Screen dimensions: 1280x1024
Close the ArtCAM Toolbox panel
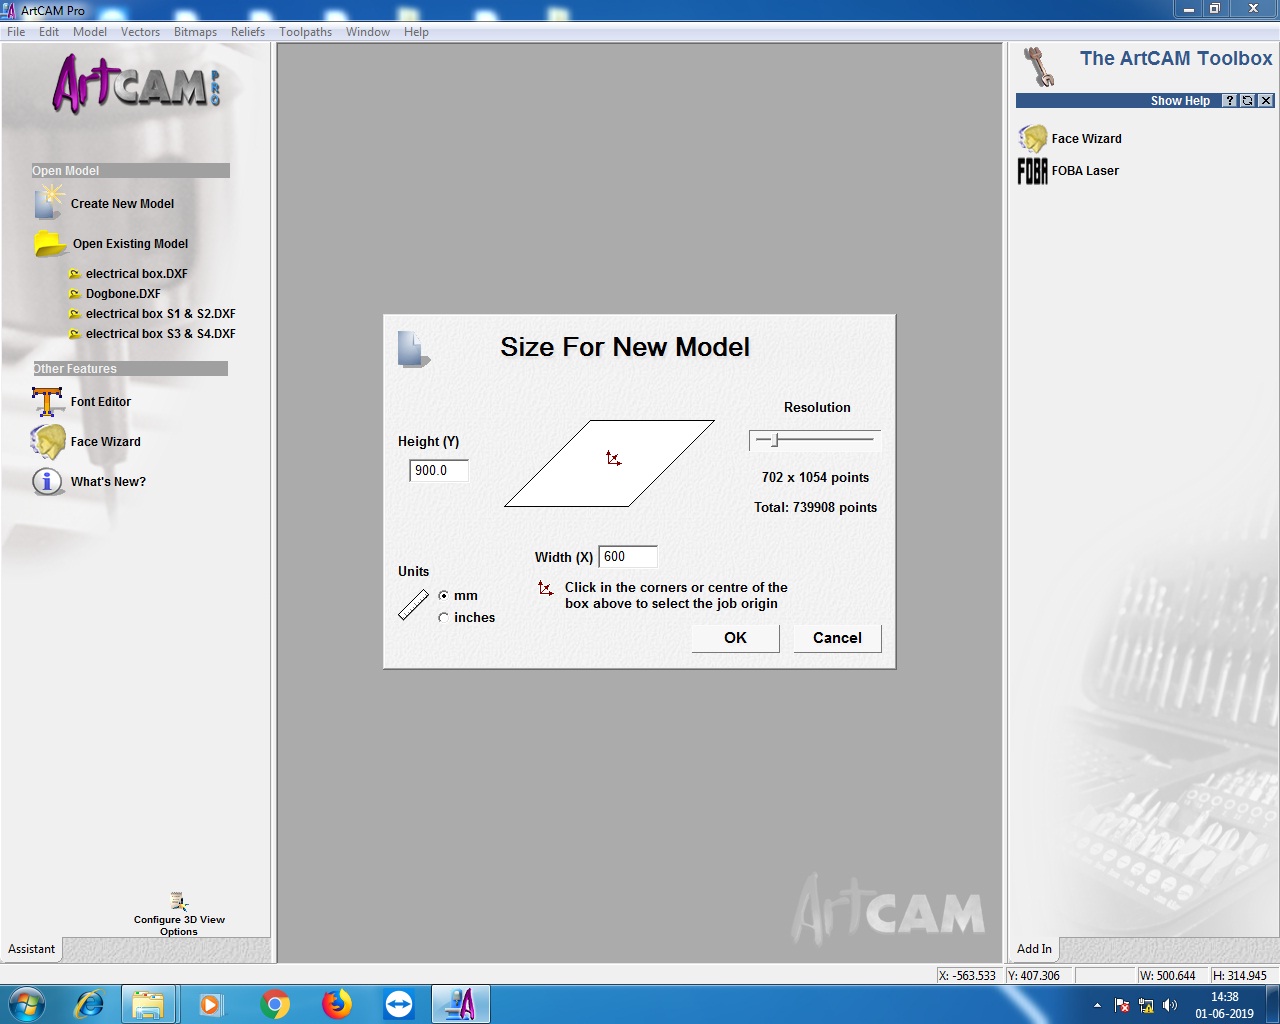(1266, 101)
